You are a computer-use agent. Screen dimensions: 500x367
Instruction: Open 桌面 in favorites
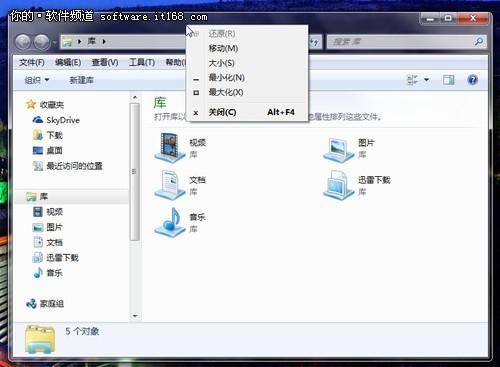pos(55,151)
